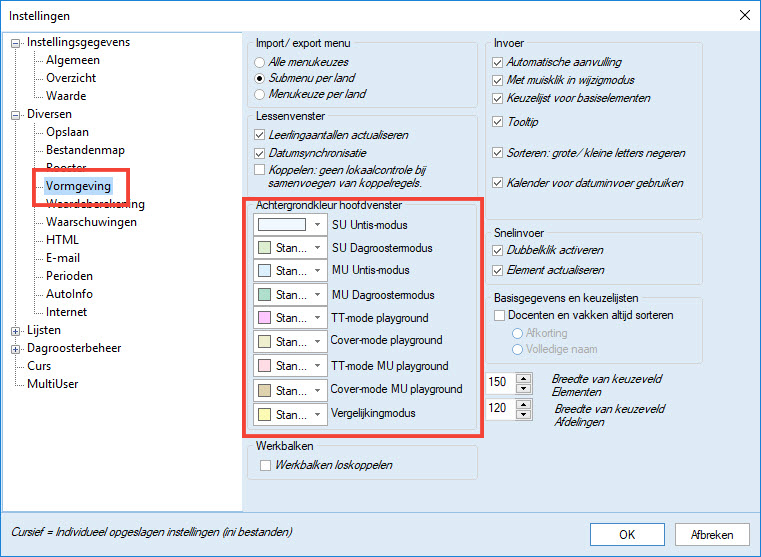Screen dimensions: 761x557
Task: Click the Cover-mode MU playground color swatch
Action: click(x=265, y=389)
